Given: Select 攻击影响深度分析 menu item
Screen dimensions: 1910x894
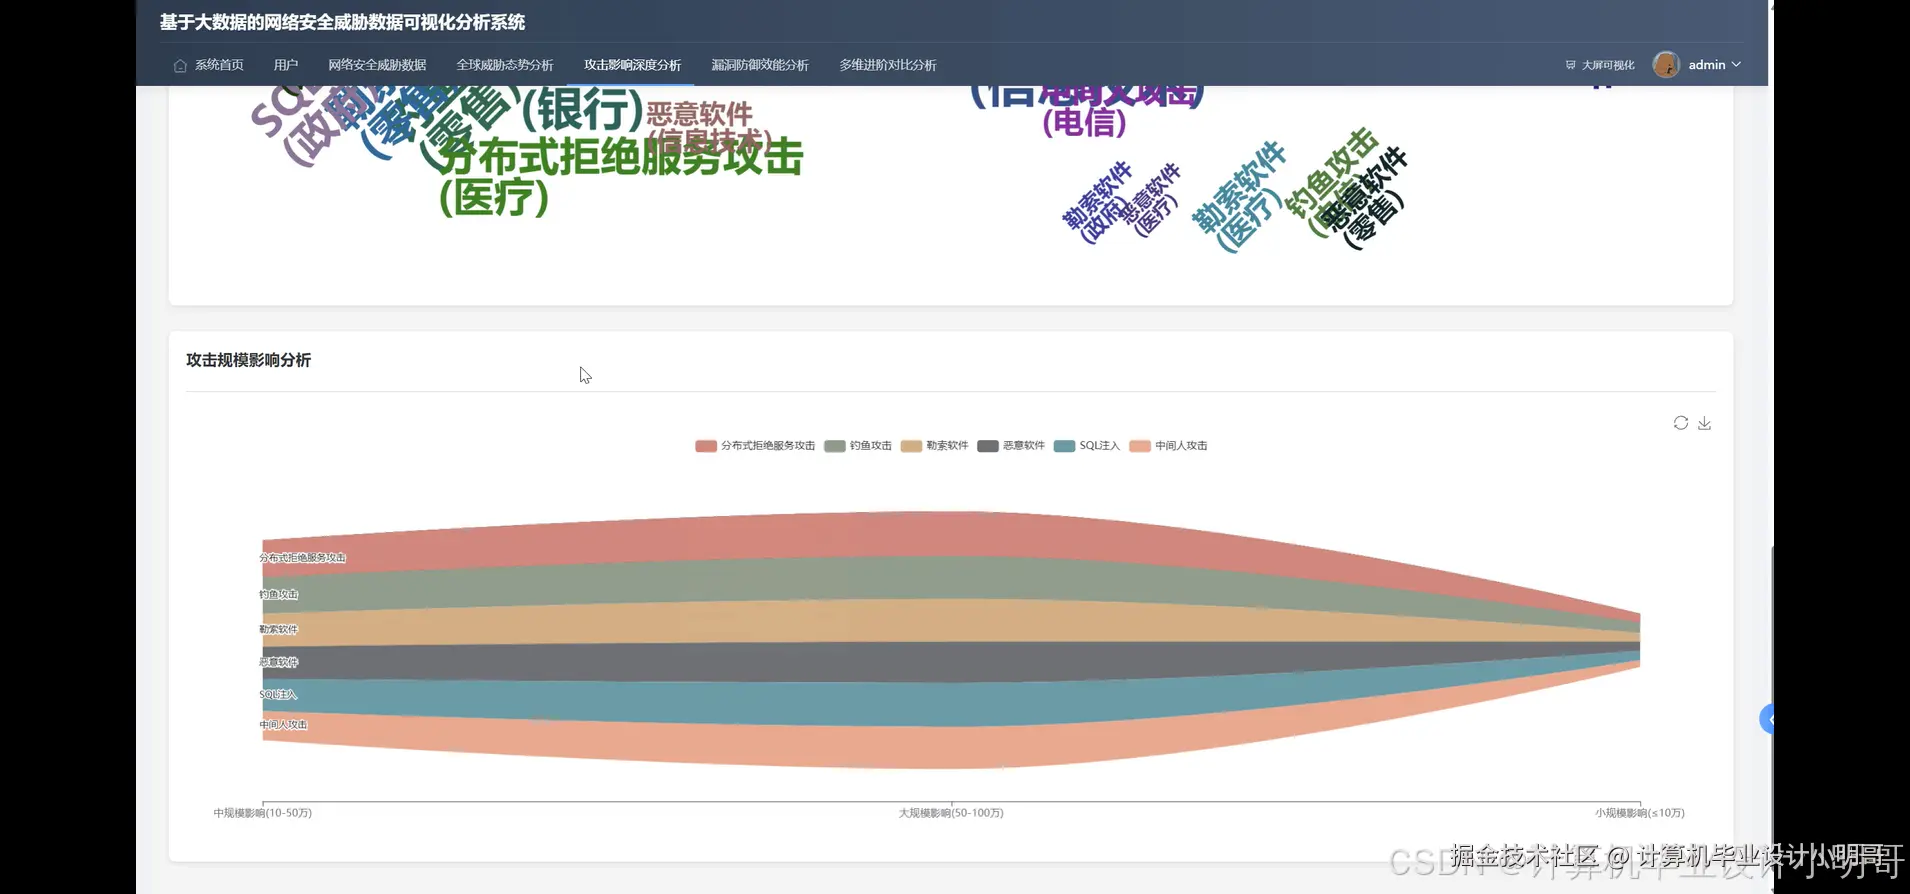Looking at the screenshot, I should click(633, 65).
